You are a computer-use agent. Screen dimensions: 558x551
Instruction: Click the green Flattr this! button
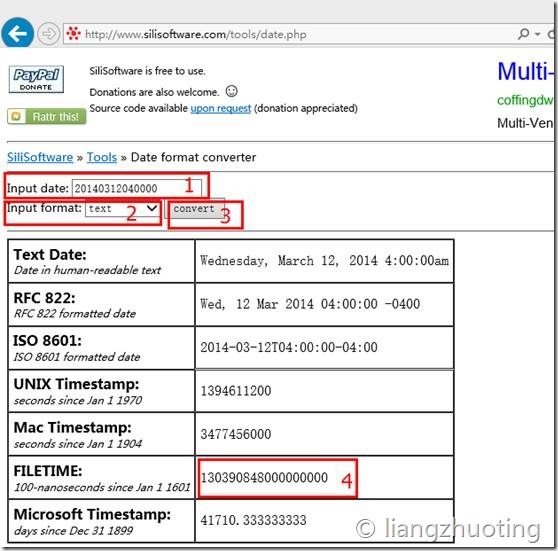[x=47, y=116]
